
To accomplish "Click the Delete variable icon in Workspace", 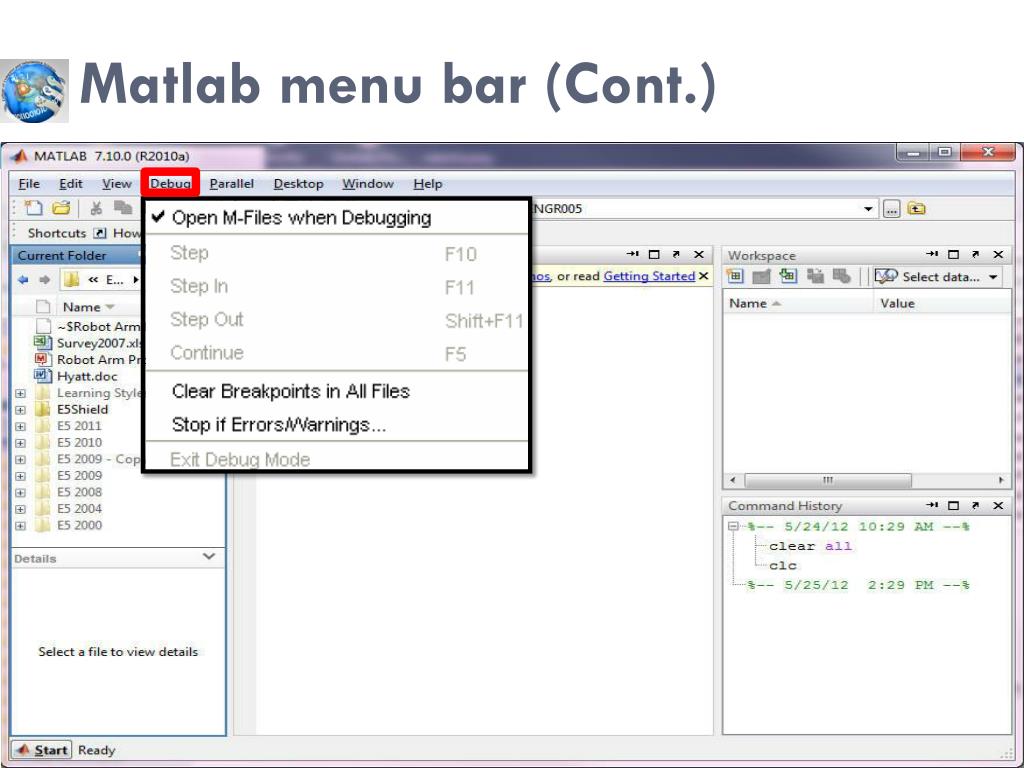I will pyautogui.click(x=842, y=276).
